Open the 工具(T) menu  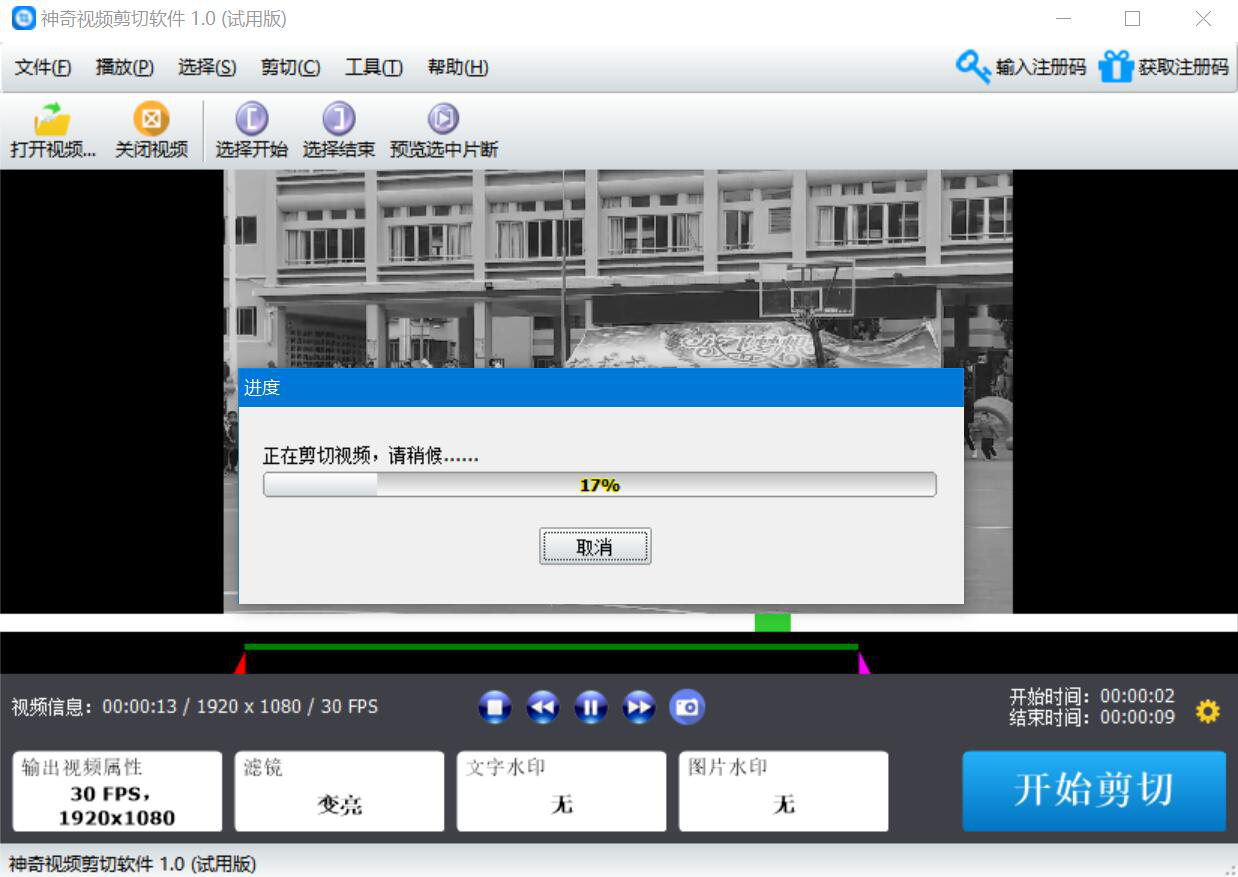pos(373,67)
